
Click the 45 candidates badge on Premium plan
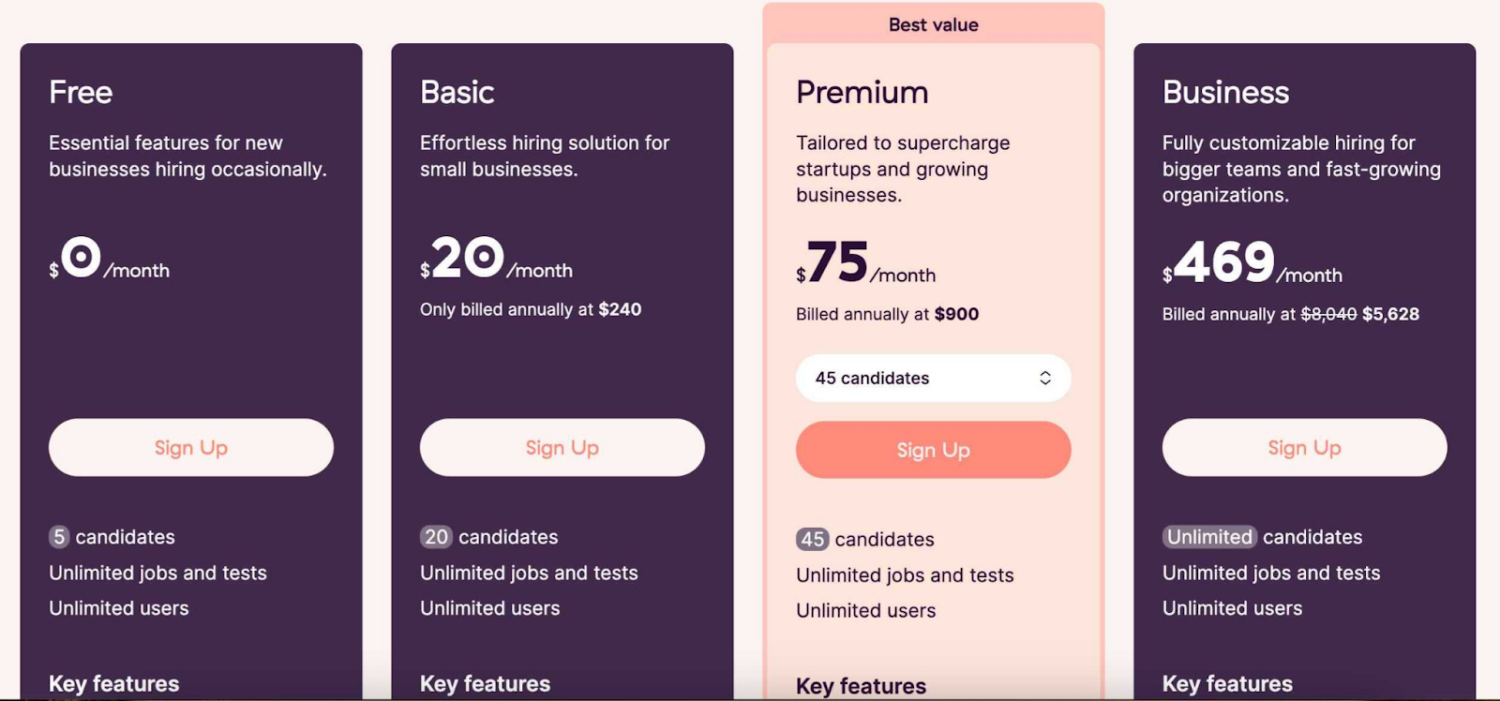click(812, 539)
